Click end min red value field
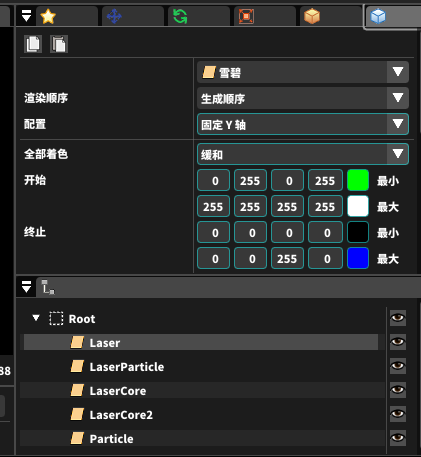Viewport: 421px width, 457px height. coord(214,232)
